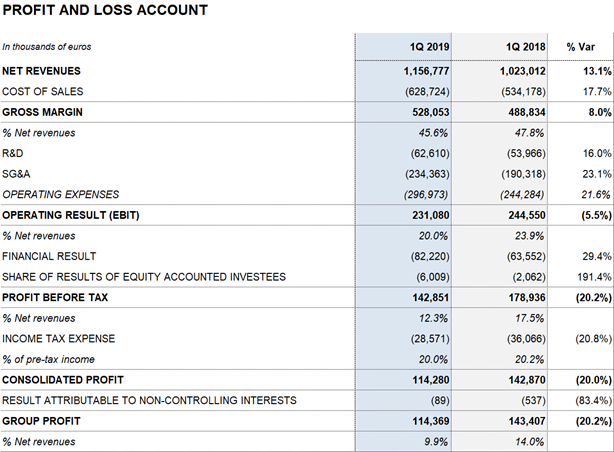
Task: Select CONSOLIDATED PROFIT 114,280 value
Action: 431,380
